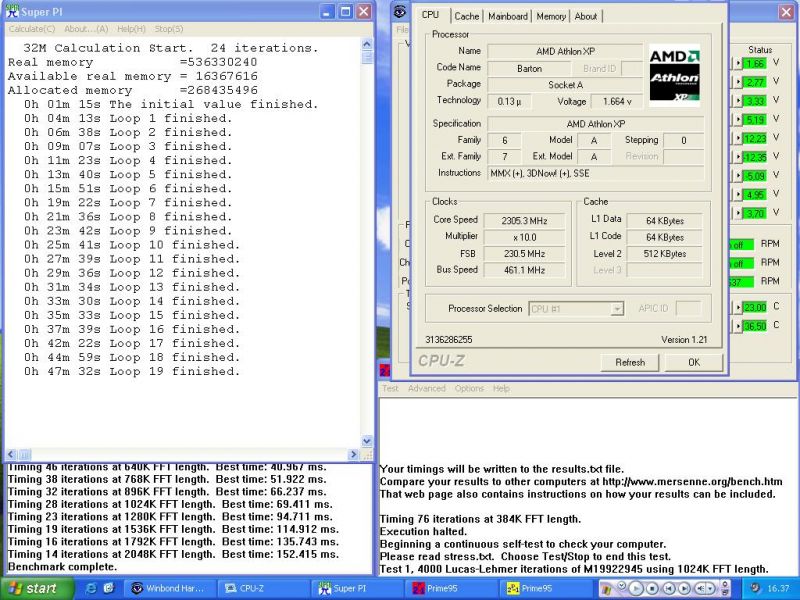The width and height of the screenshot is (800, 600).
Task: Click play in the taskbar media player
Action: [x=636, y=588]
